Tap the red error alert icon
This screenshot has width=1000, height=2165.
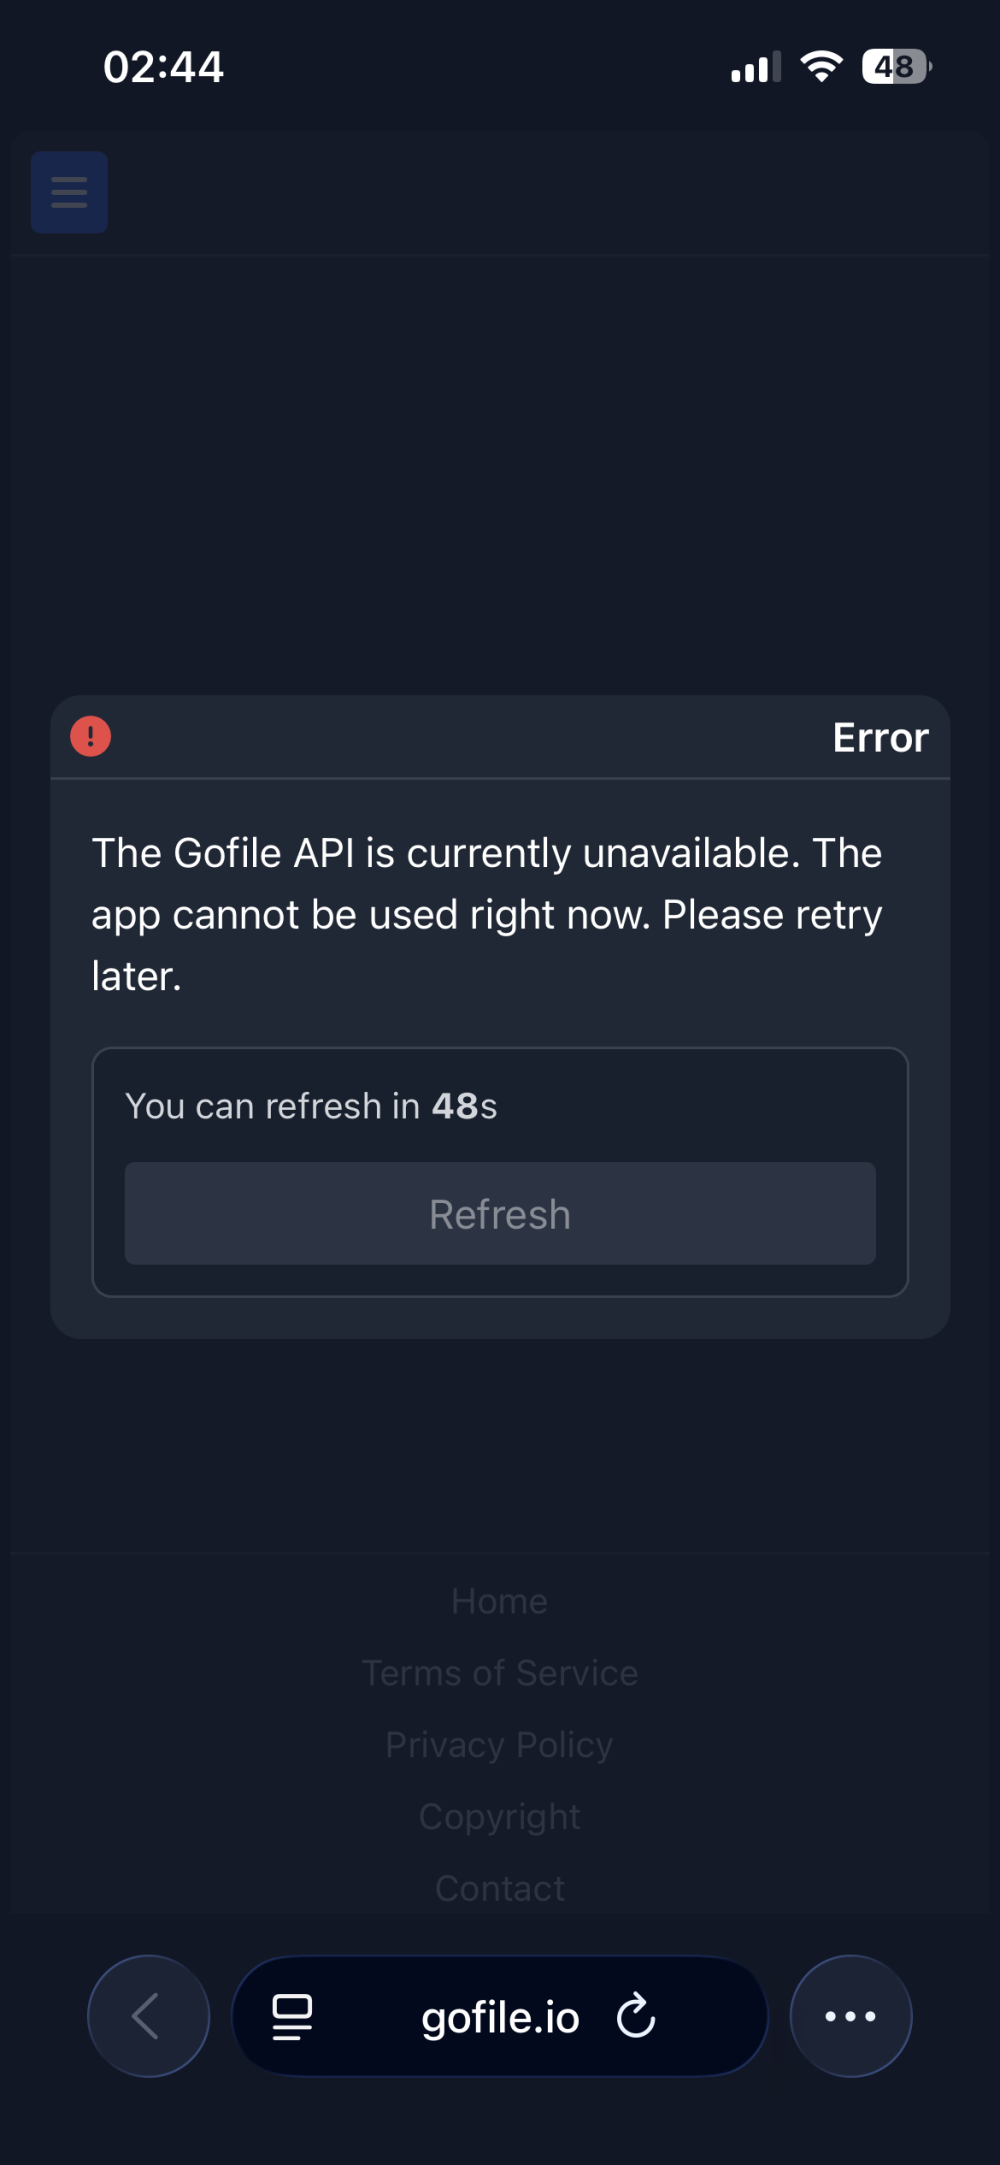point(90,737)
